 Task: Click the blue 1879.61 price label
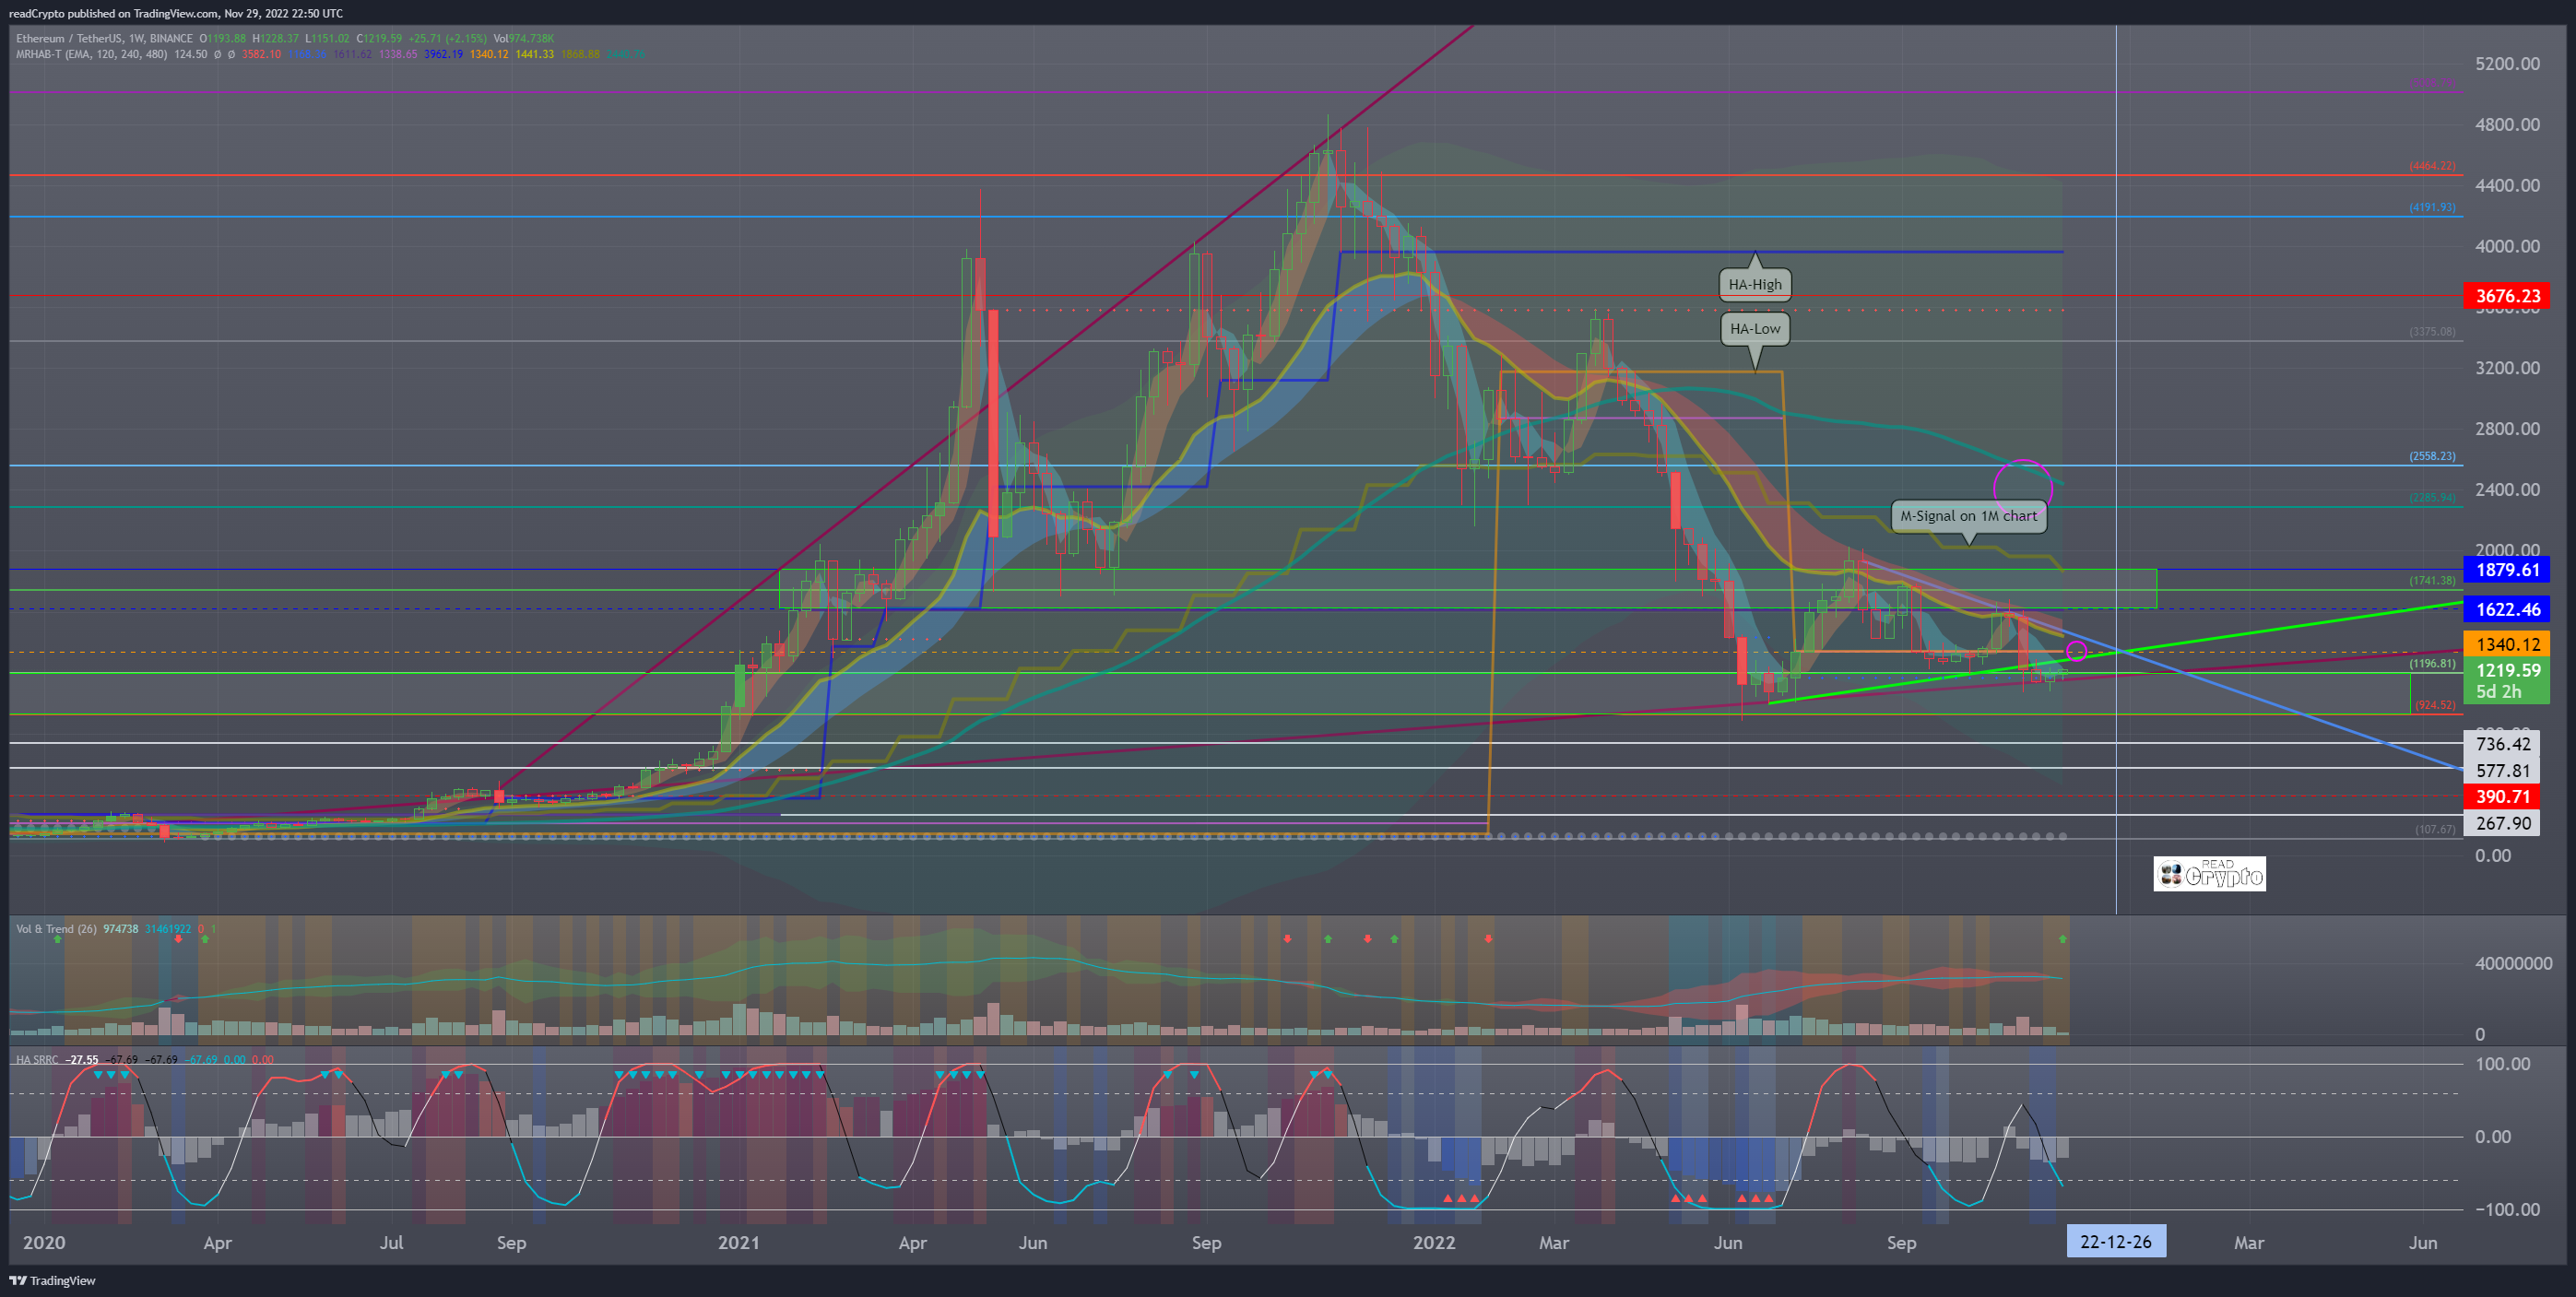click(2507, 570)
